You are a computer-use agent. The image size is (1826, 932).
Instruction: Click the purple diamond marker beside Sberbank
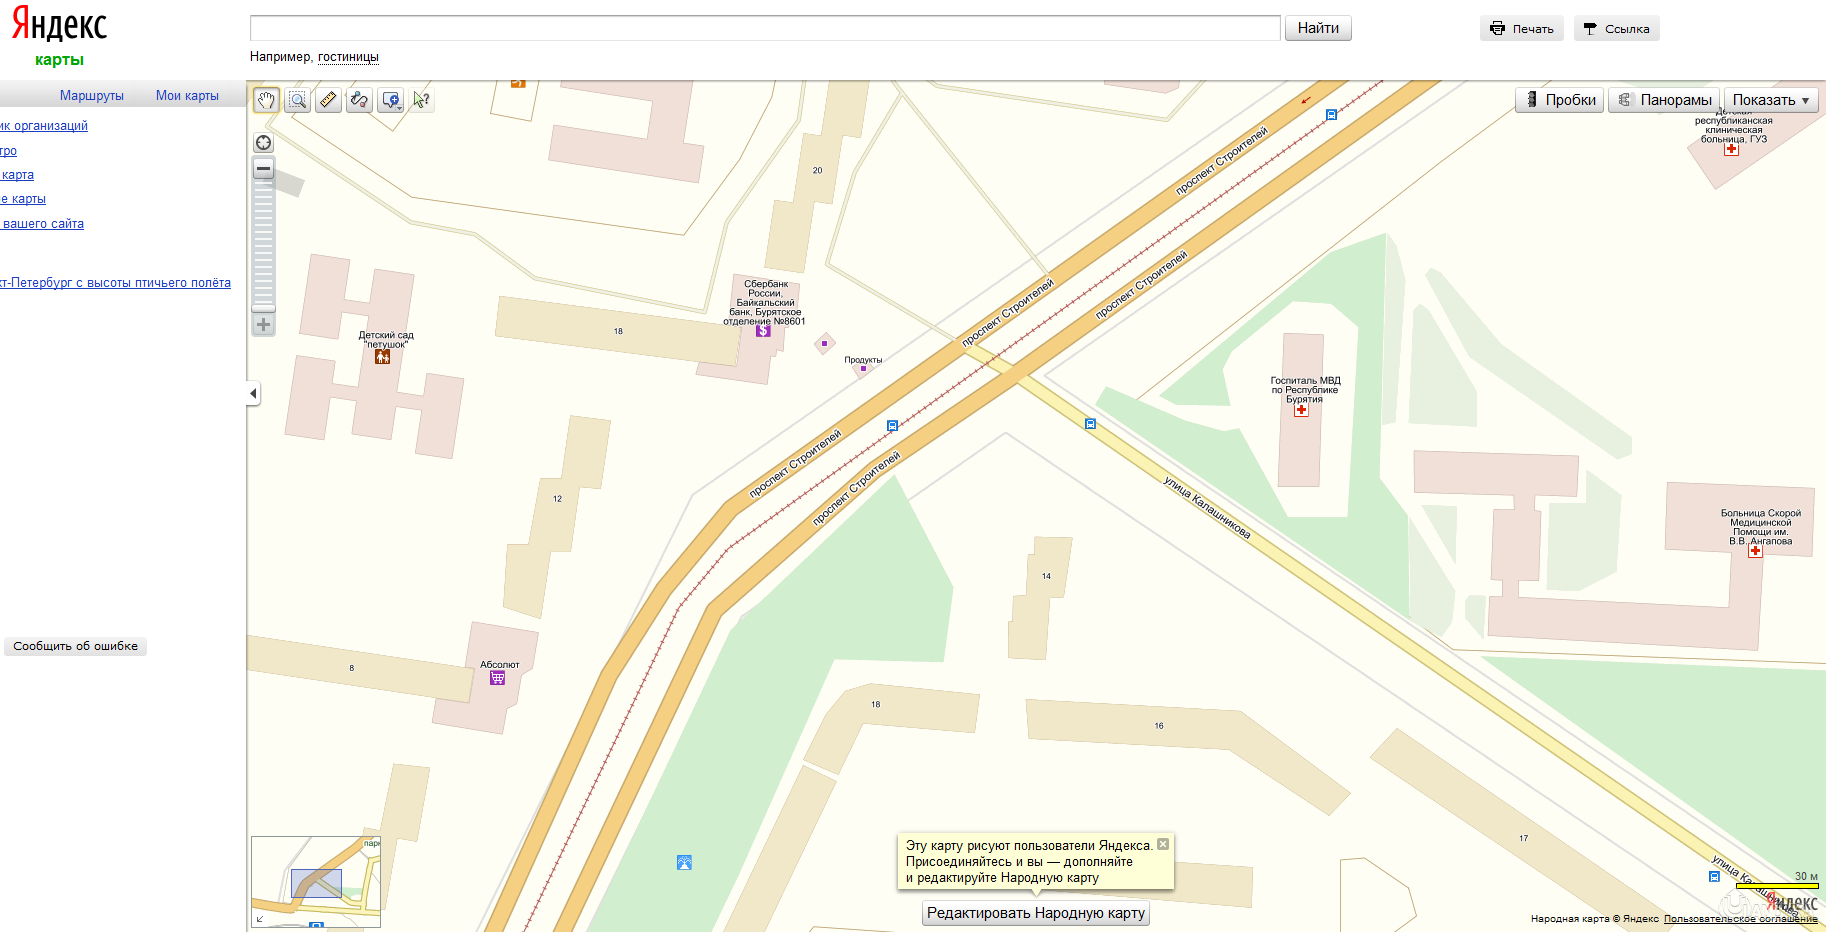click(824, 343)
